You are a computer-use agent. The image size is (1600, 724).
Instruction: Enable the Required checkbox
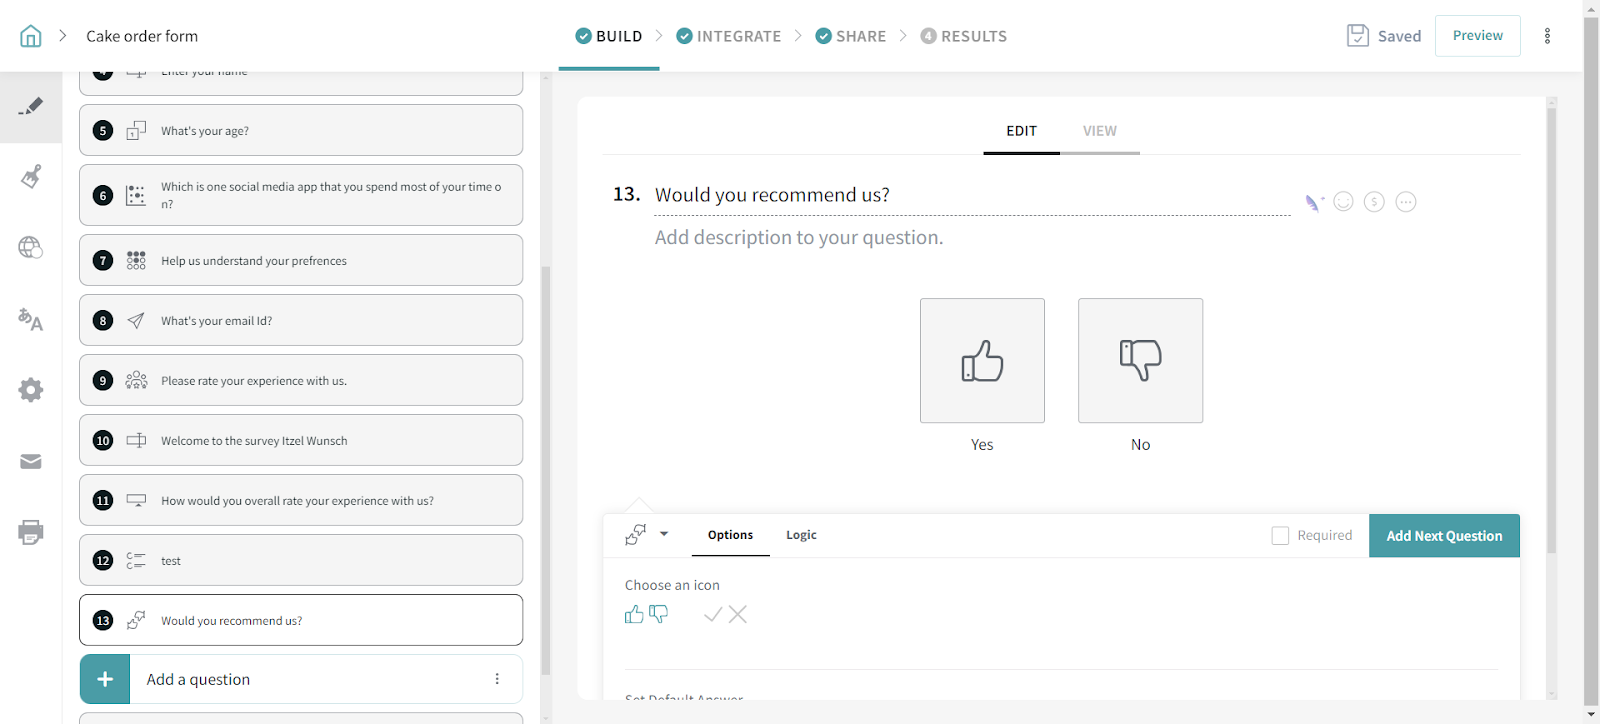pos(1280,536)
